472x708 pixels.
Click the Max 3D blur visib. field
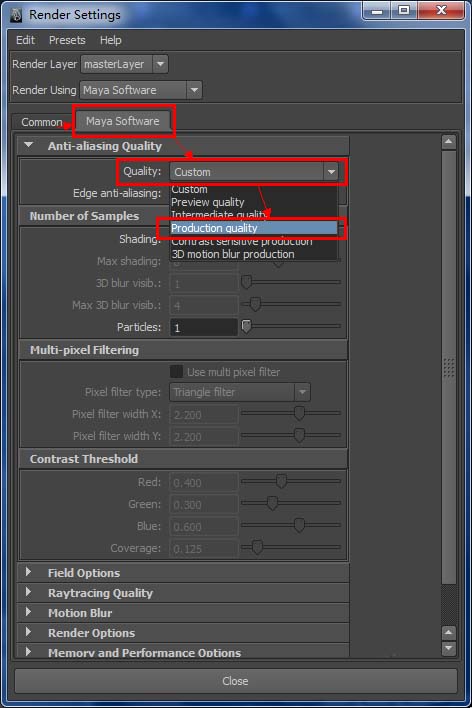point(204,305)
